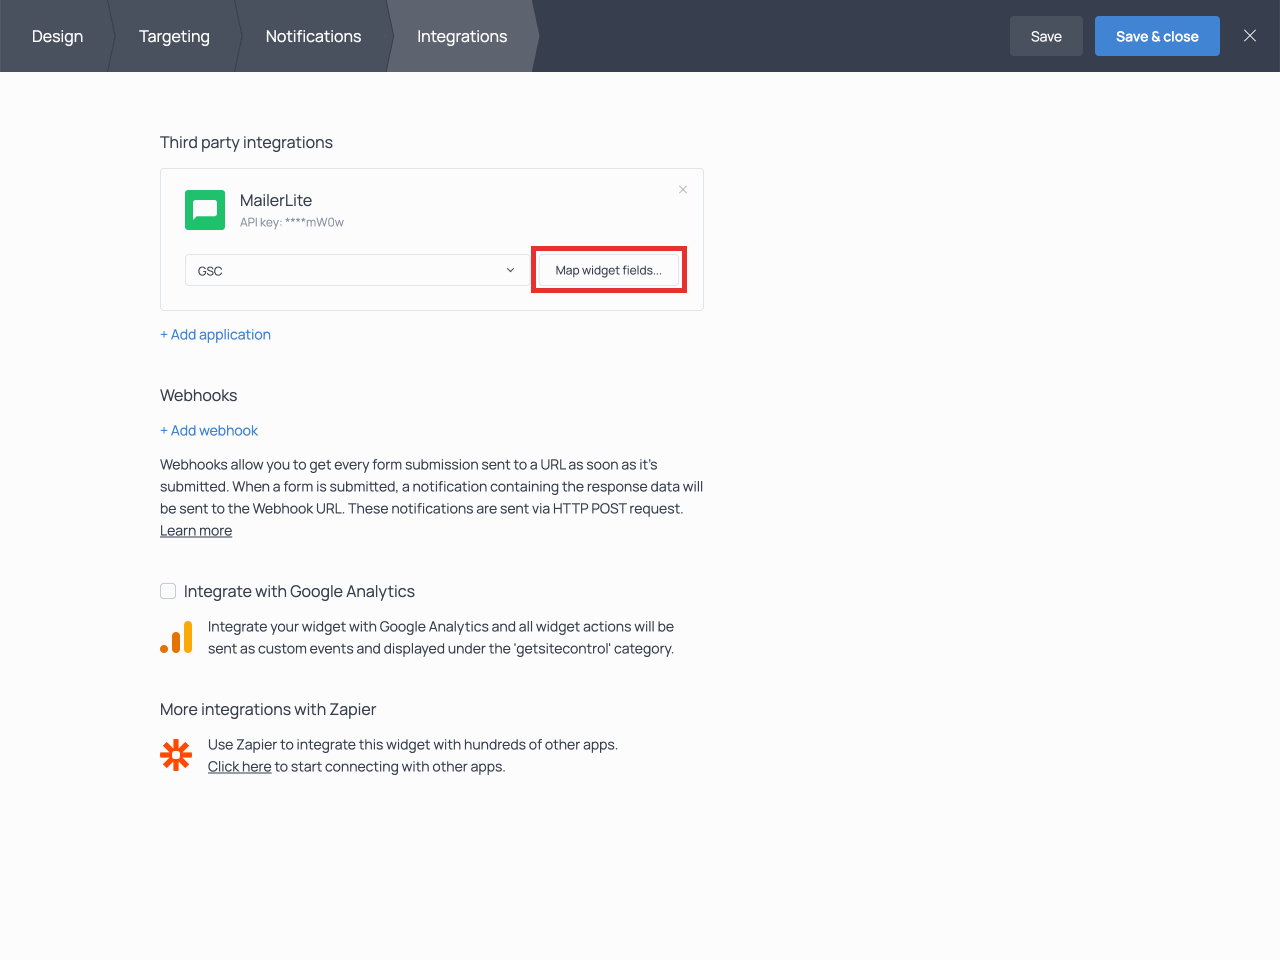Click the + Add webhook link
Viewport: 1280px width, 960px height.
[209, 430]
